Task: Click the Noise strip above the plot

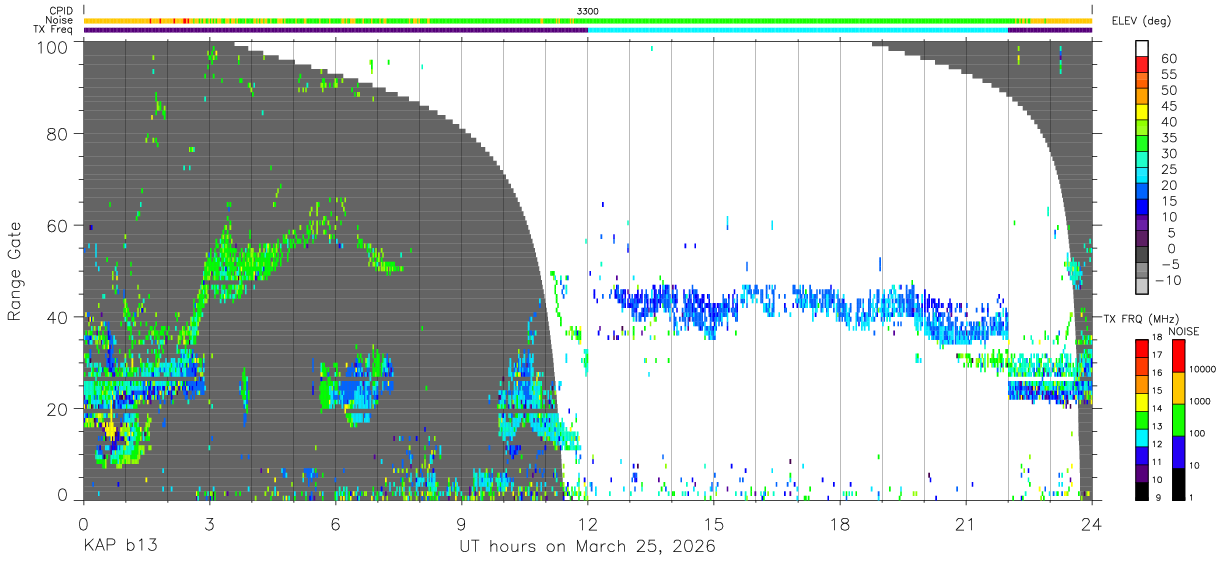Action: coord(588,20)
